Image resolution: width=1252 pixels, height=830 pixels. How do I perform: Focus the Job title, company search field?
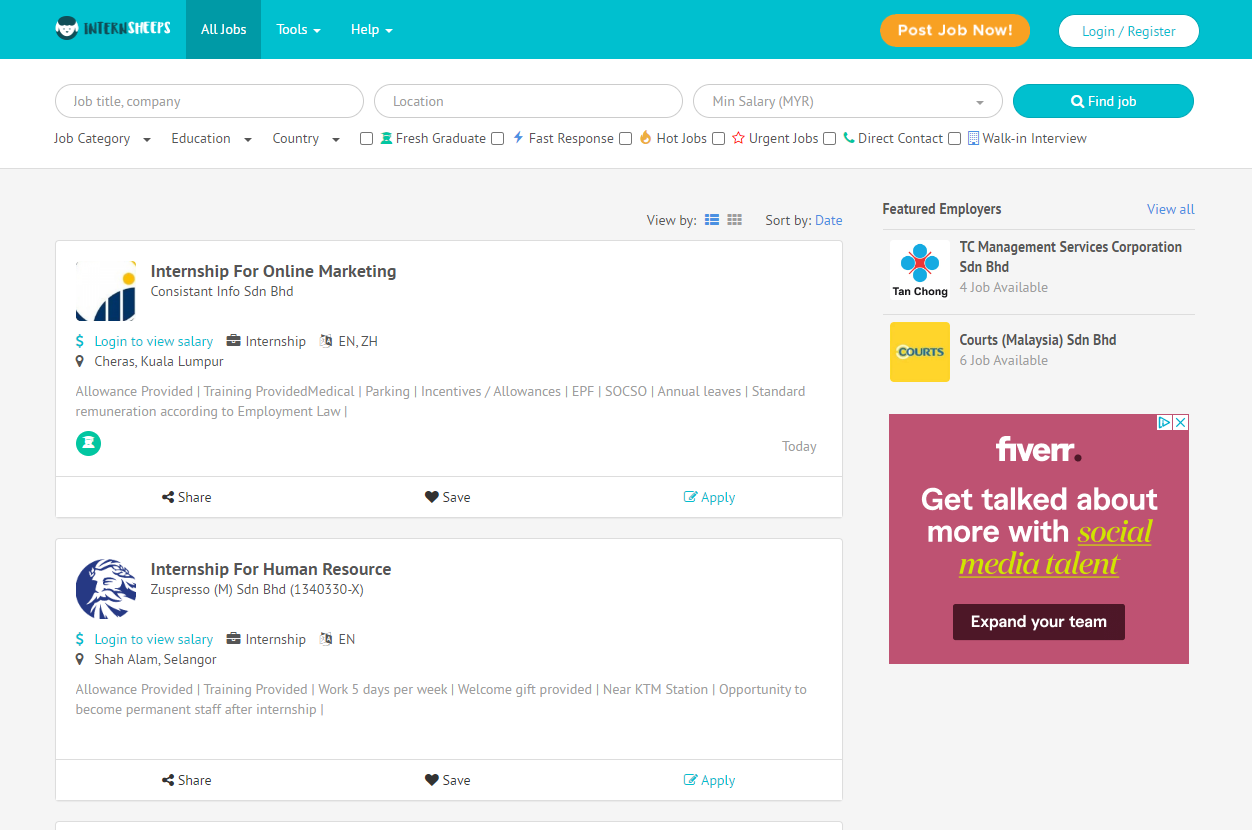[209, 101]
